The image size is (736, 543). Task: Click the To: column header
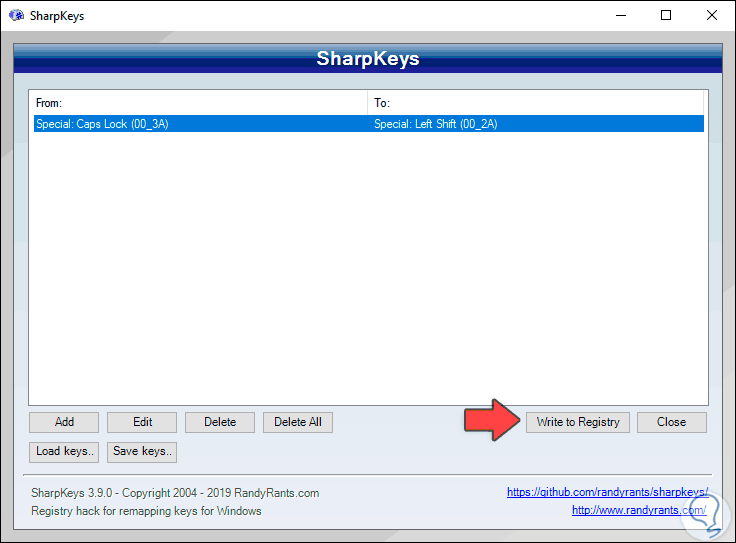tap(536, 103)
